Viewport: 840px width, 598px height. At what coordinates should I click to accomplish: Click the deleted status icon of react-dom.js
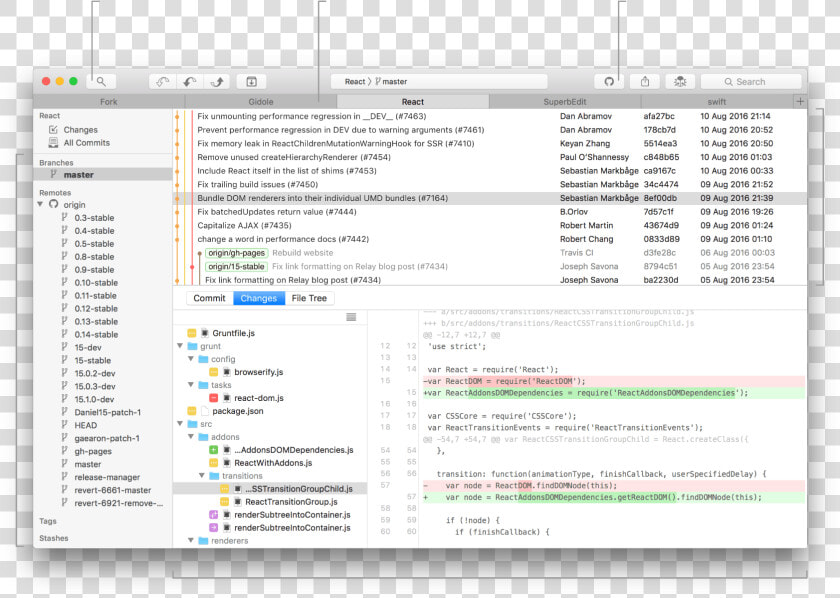click(213, 398)
